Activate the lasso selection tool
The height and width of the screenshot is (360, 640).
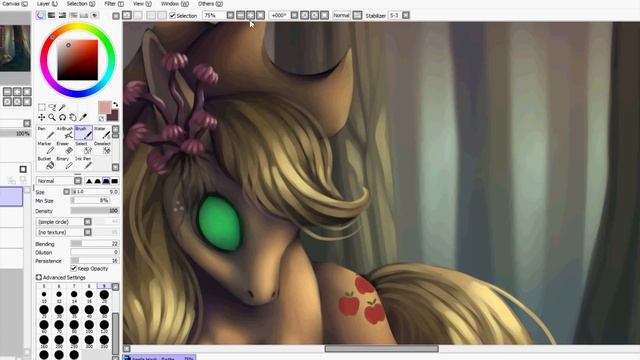point(52,107)
